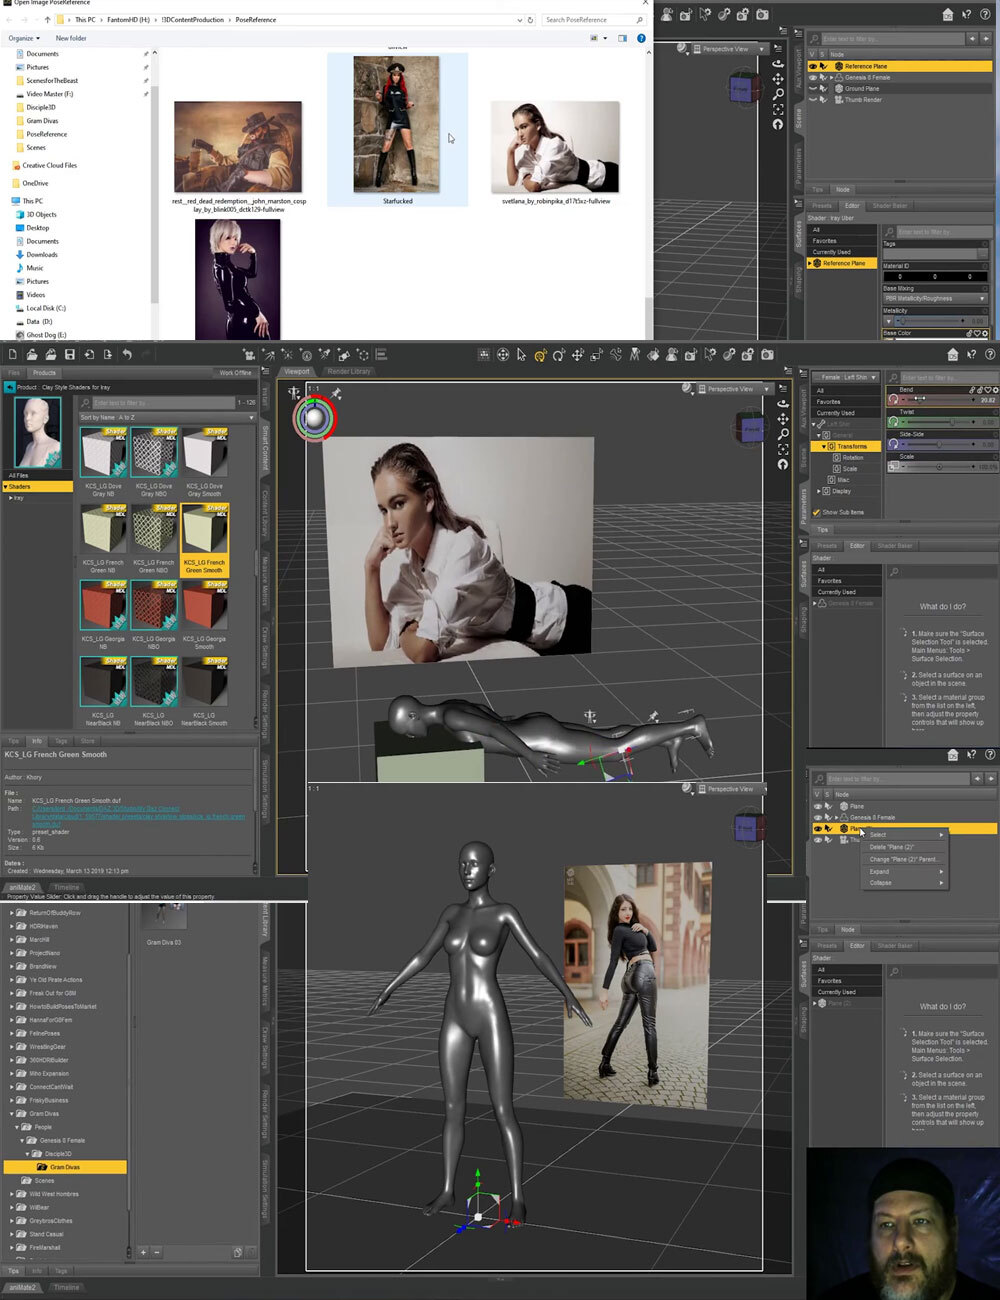The image size is (1000, 1300).
Task: Click Music folder in file dialog
Action: 34,268
